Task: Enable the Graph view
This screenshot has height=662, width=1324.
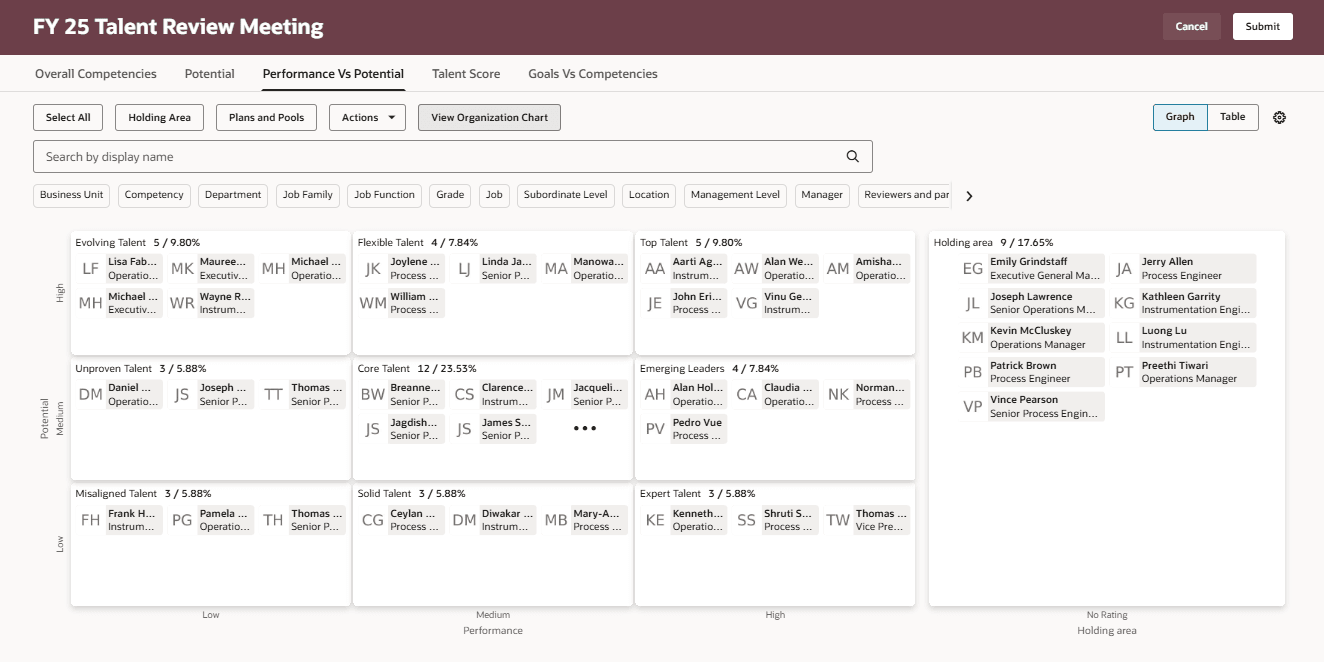Action: click(1179, 117)
